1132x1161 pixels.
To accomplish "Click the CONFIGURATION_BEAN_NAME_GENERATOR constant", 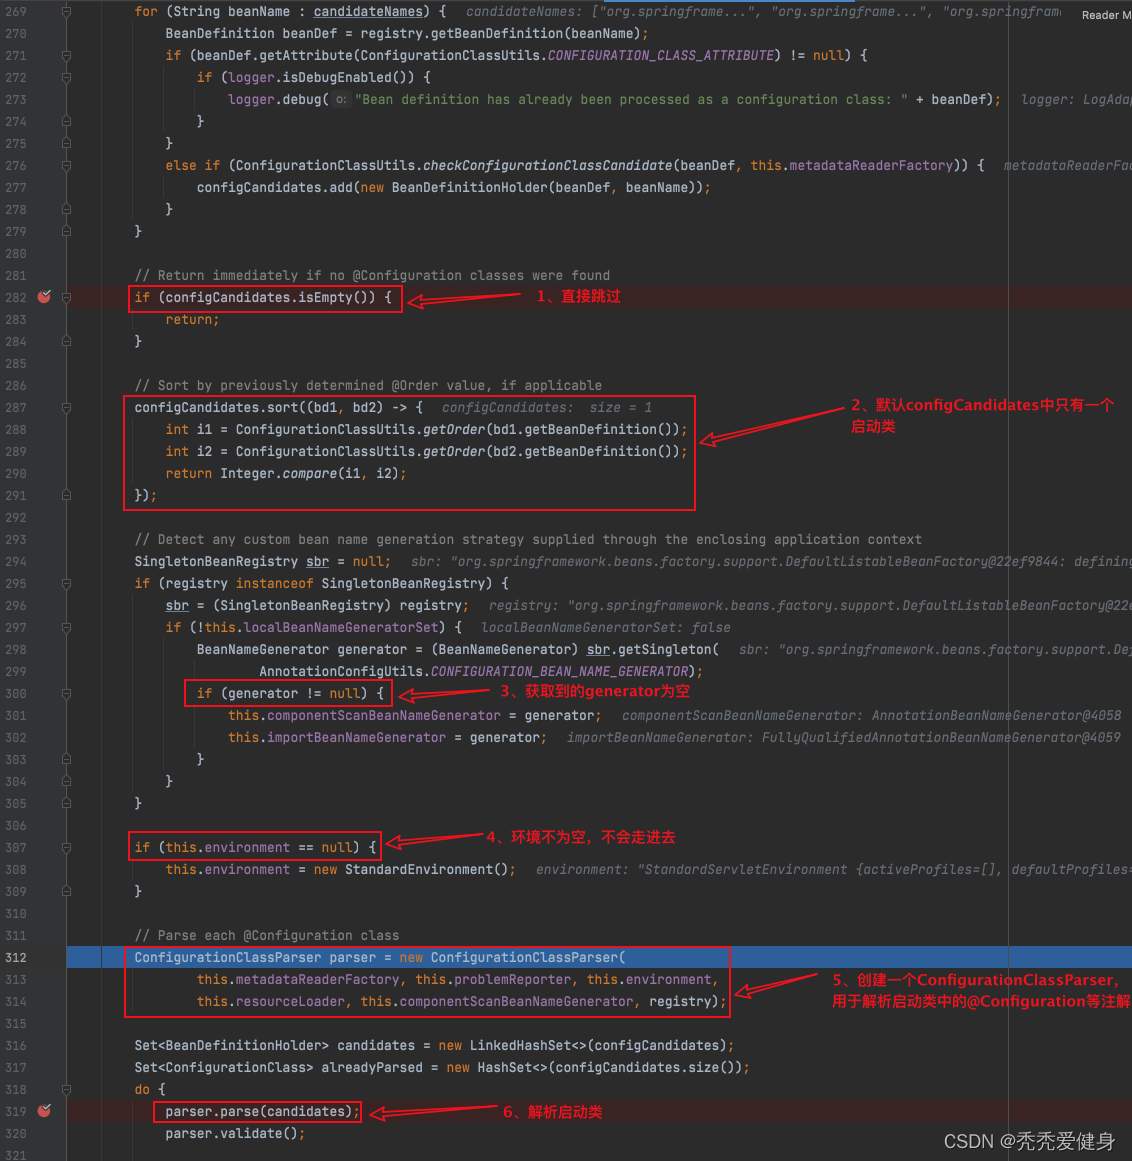I will tap(559, 671).
